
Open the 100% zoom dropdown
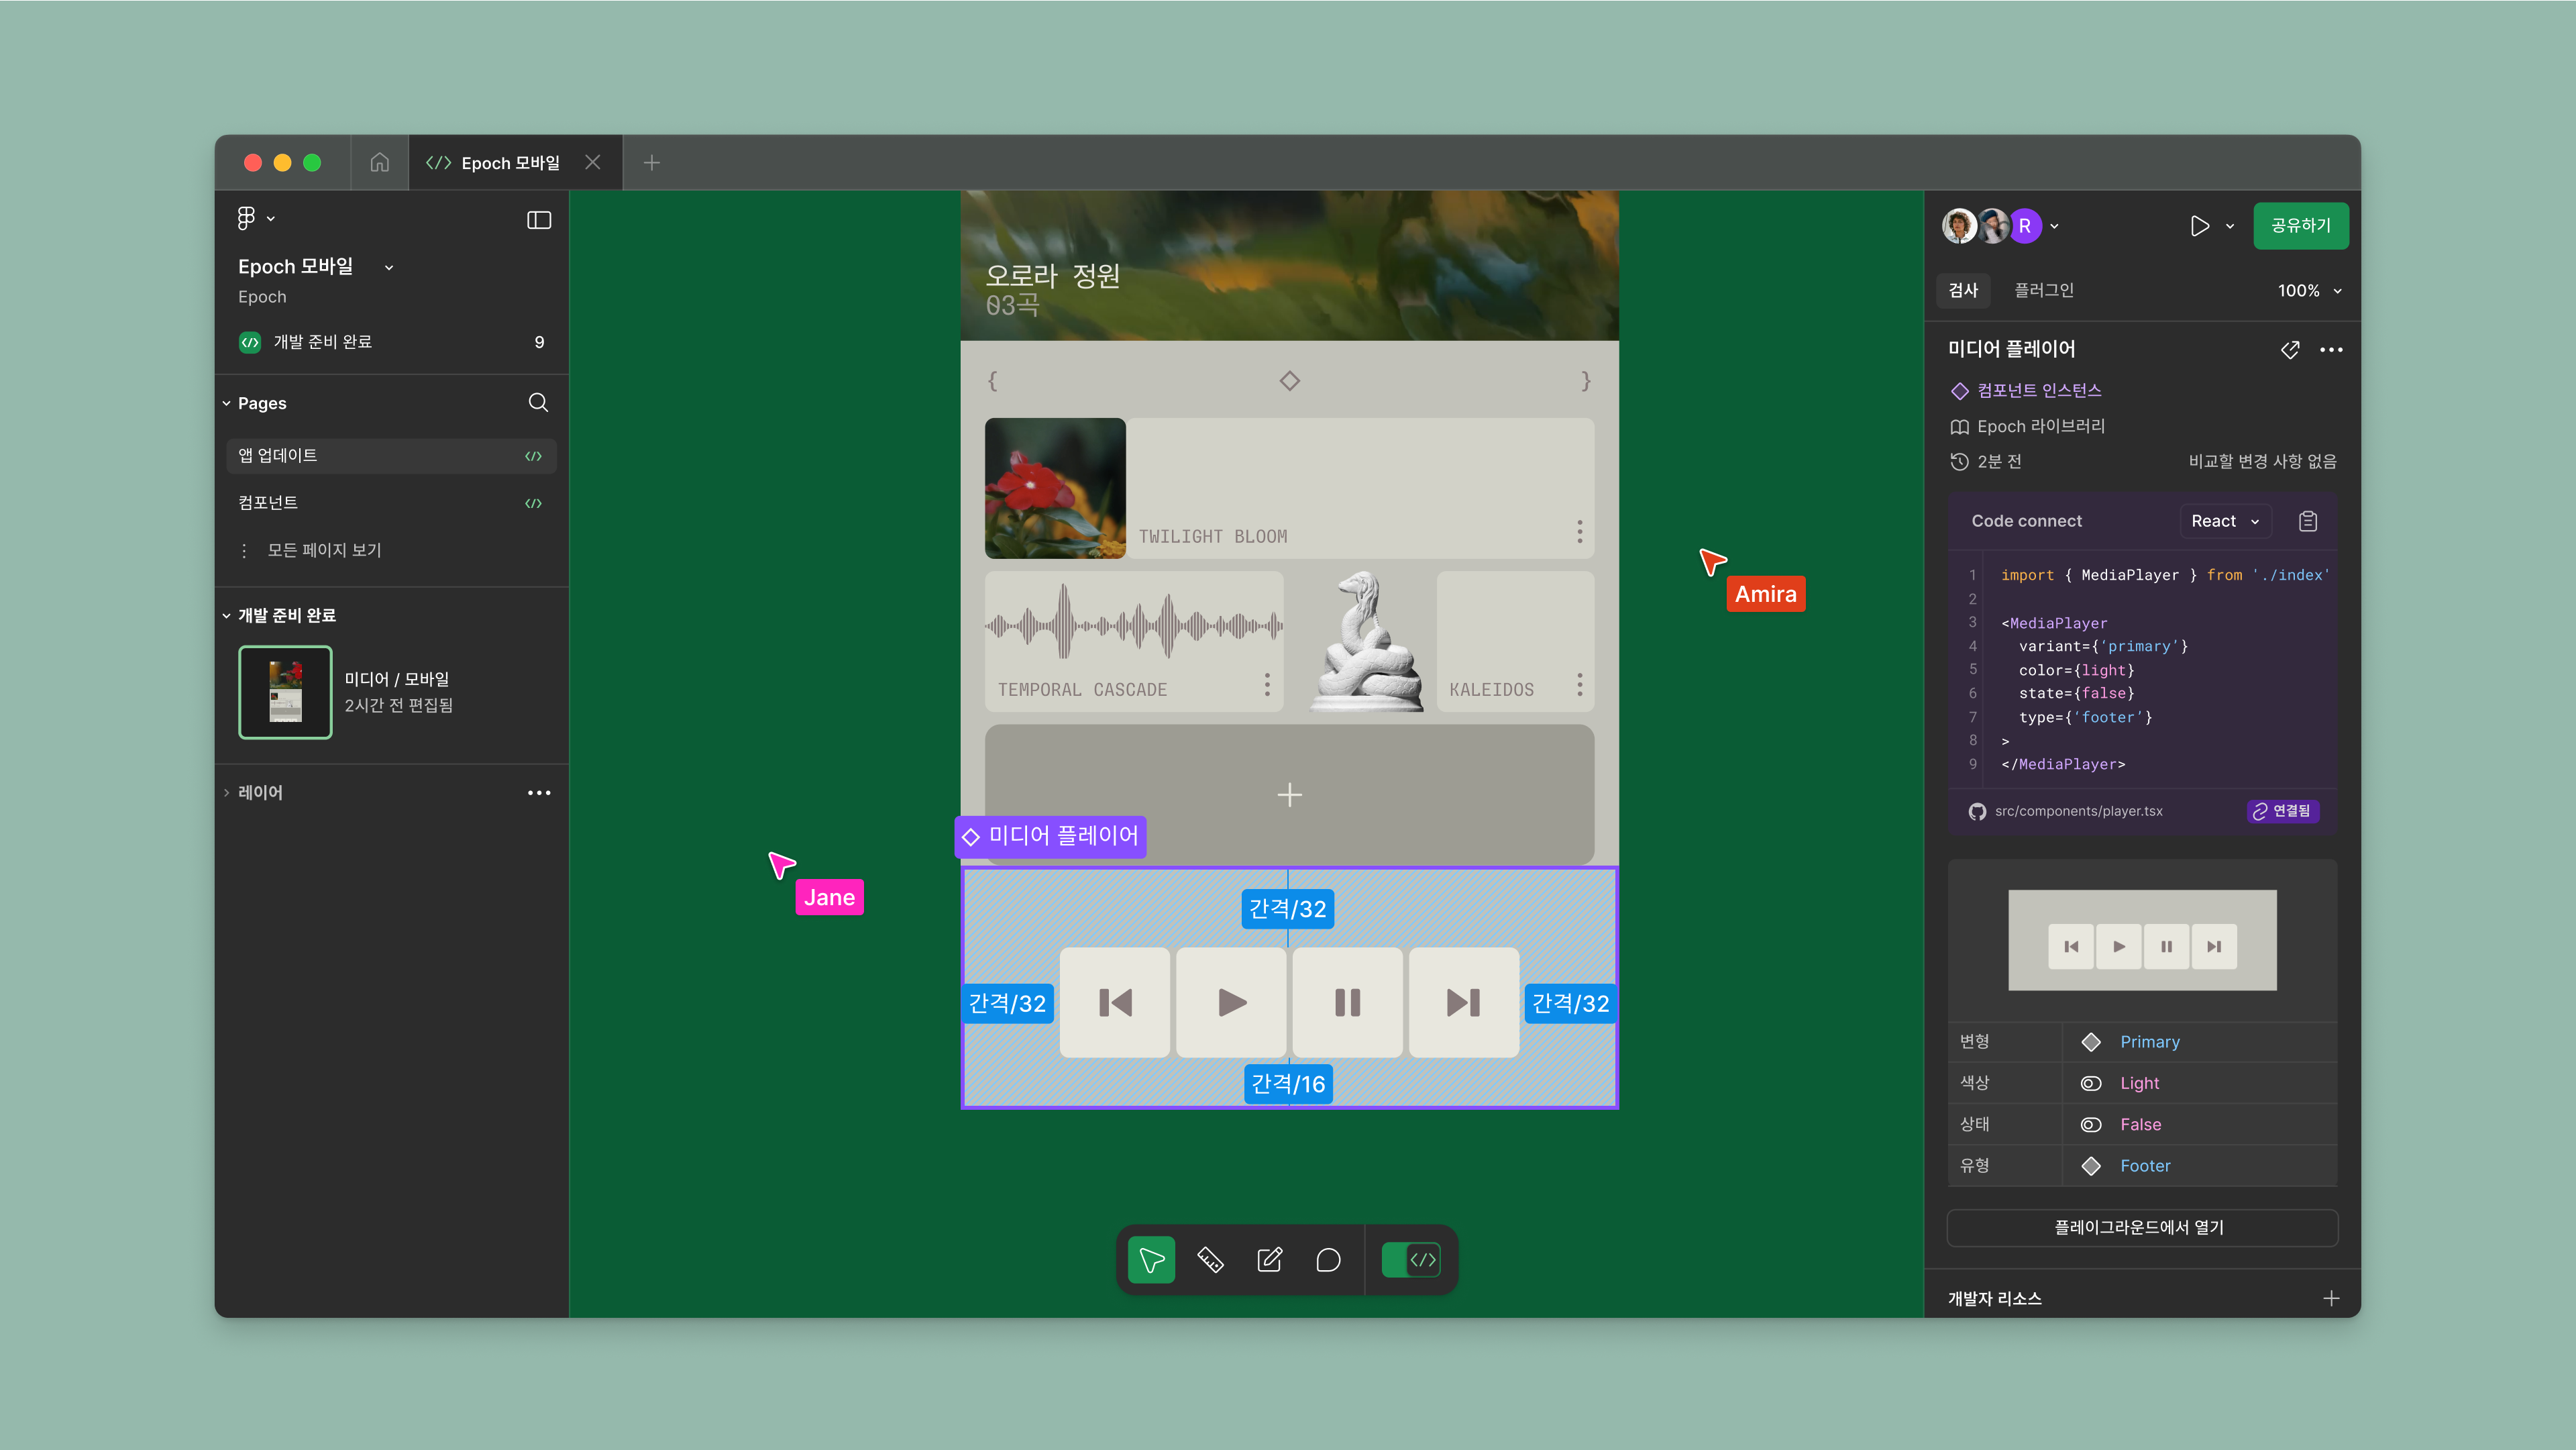point(2309,291)
